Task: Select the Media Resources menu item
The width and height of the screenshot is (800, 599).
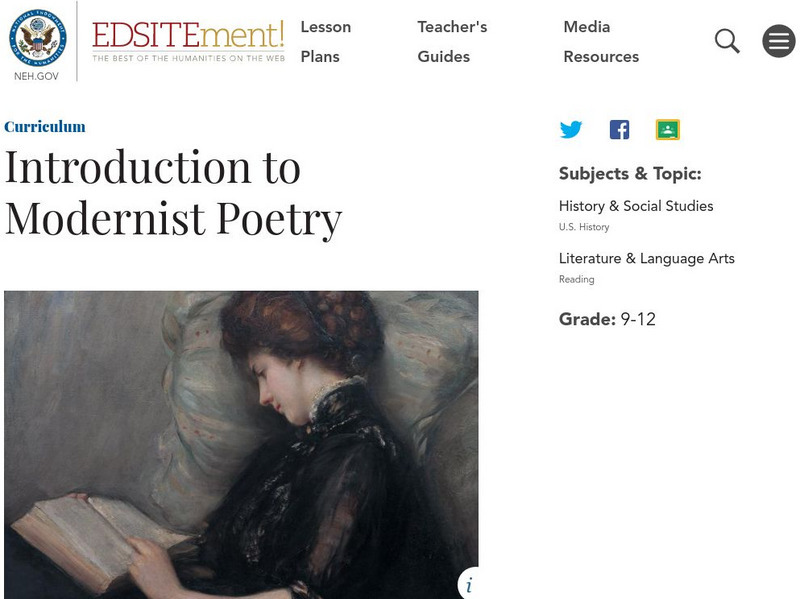Action: 601,42
